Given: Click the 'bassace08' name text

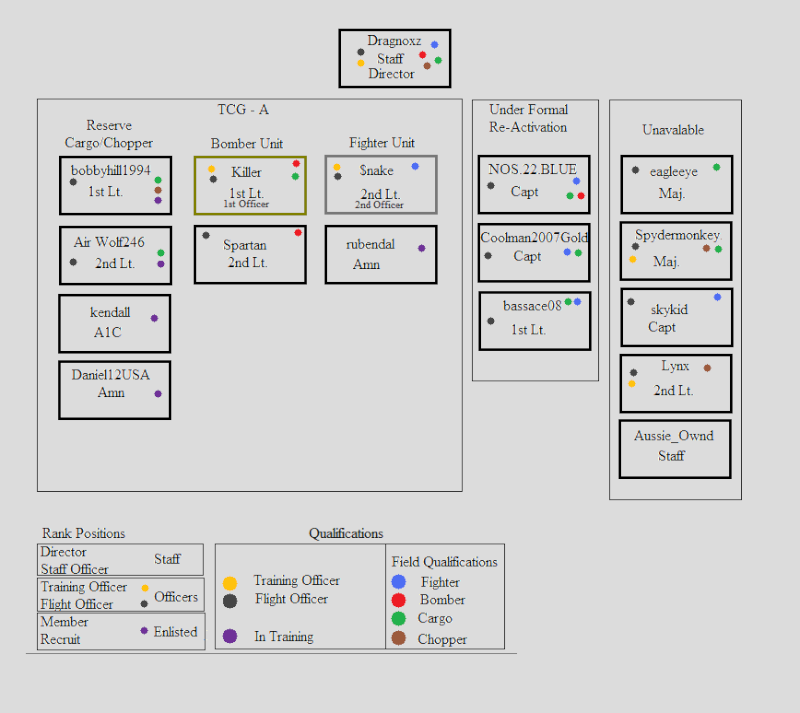Looking at the screenshot, I should click(532, 306).
